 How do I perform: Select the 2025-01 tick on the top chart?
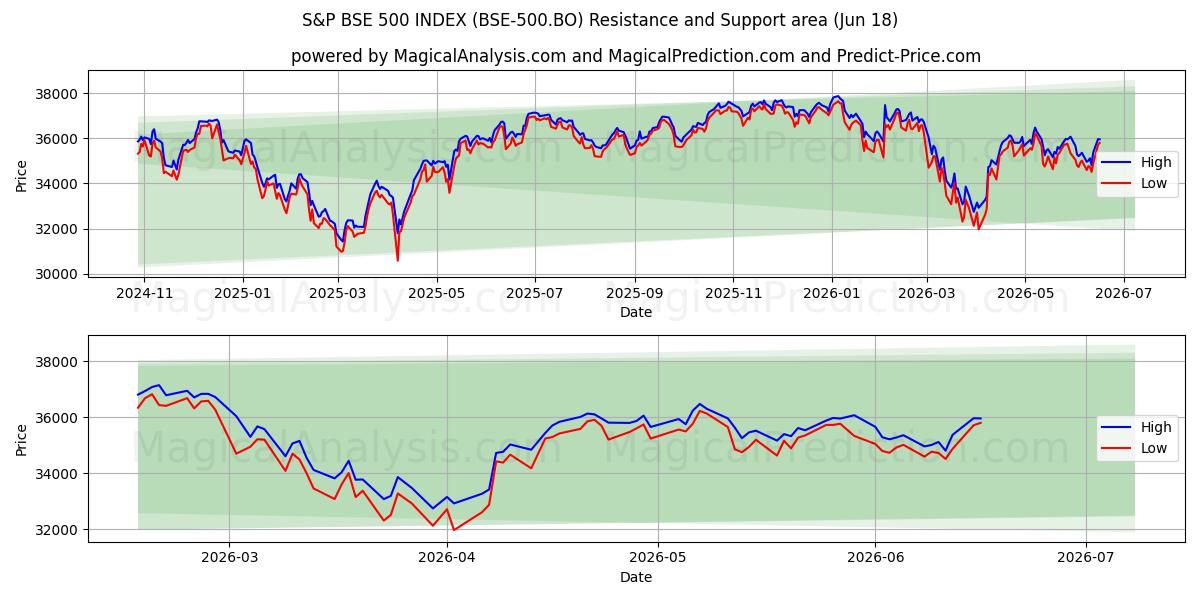point(243,294)
